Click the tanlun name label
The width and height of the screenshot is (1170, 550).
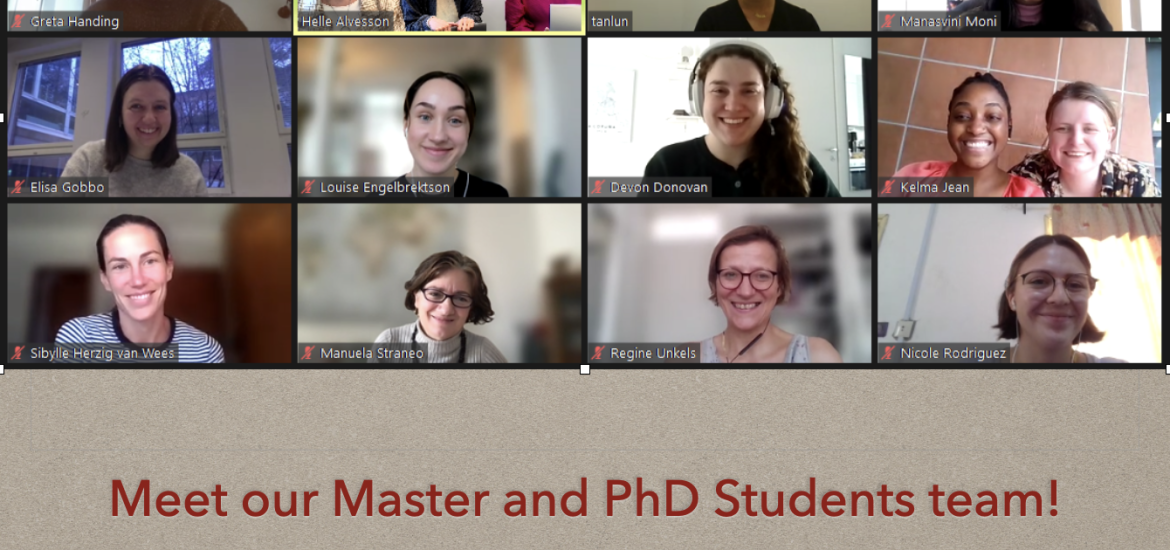click(x=610, y=22)
